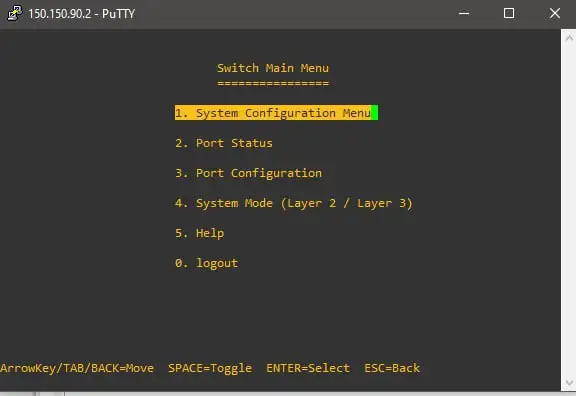
Task: Click the SPACE=Toggle hint text
Action: click(210, 368)
